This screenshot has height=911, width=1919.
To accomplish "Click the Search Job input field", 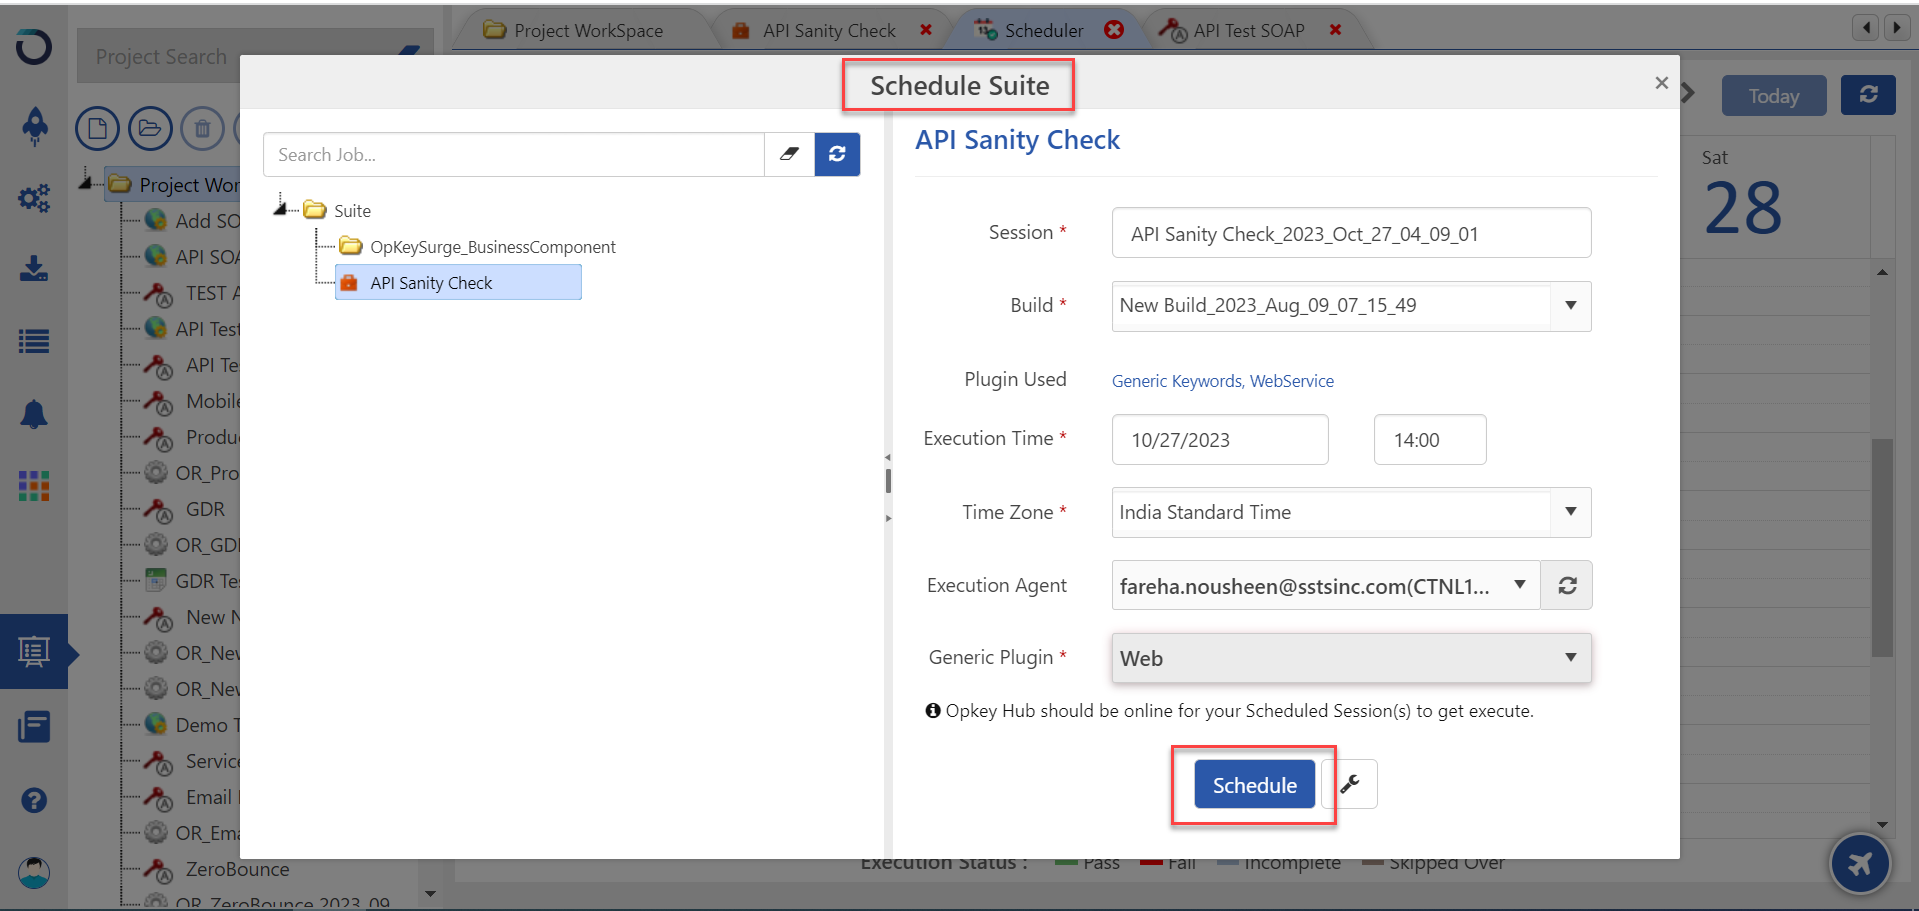I will click(x=514, y=154).
